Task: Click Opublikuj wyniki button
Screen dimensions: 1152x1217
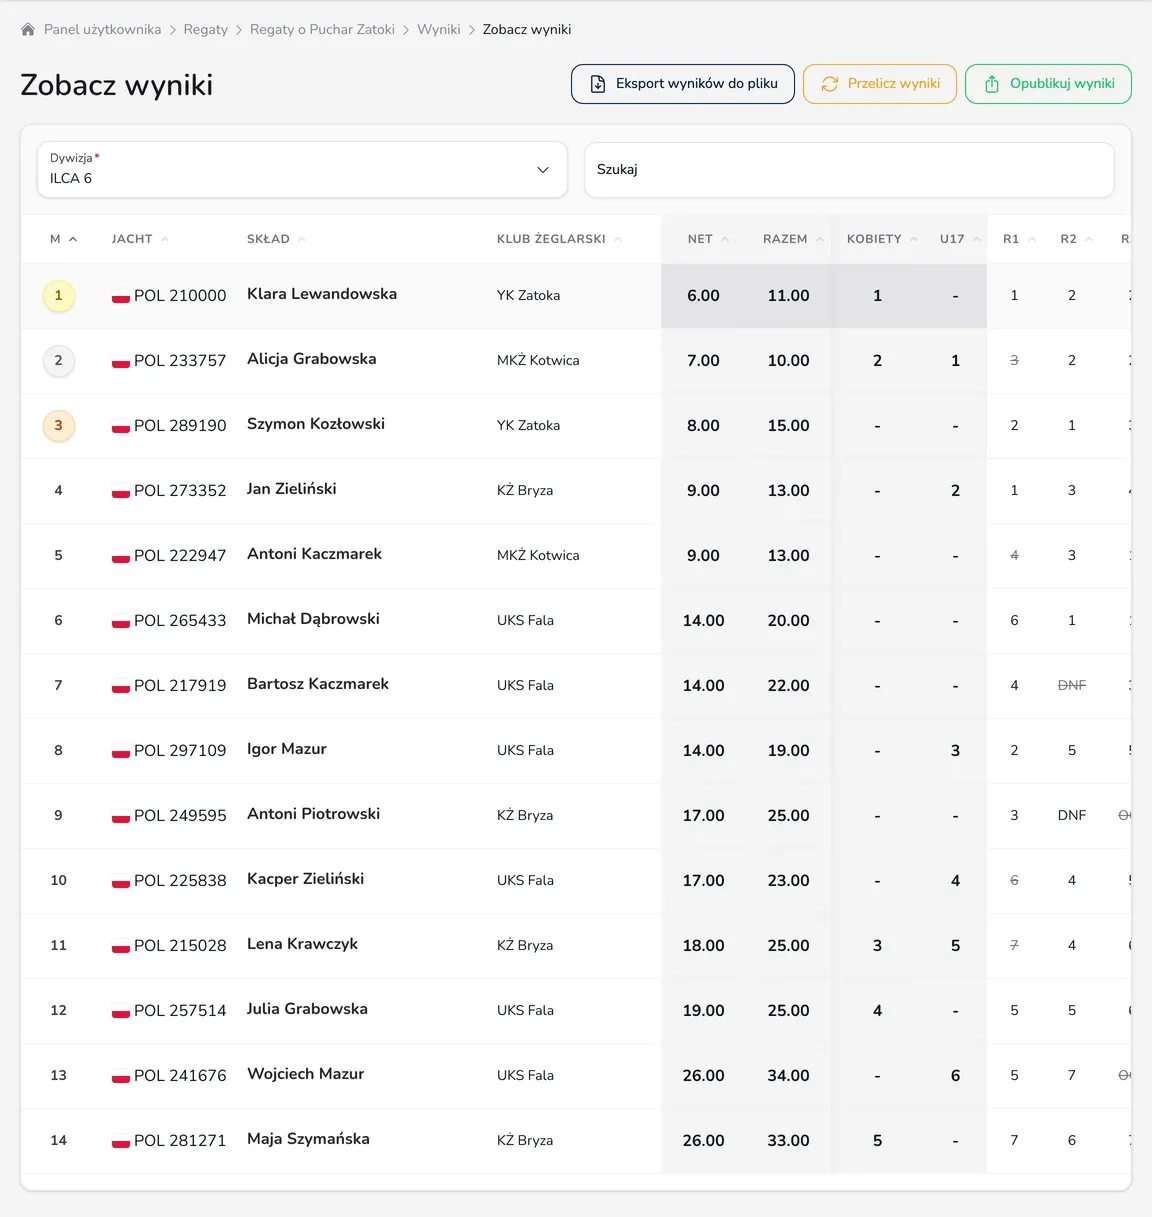Action: pyautogui.click(x=1048, y=84)
